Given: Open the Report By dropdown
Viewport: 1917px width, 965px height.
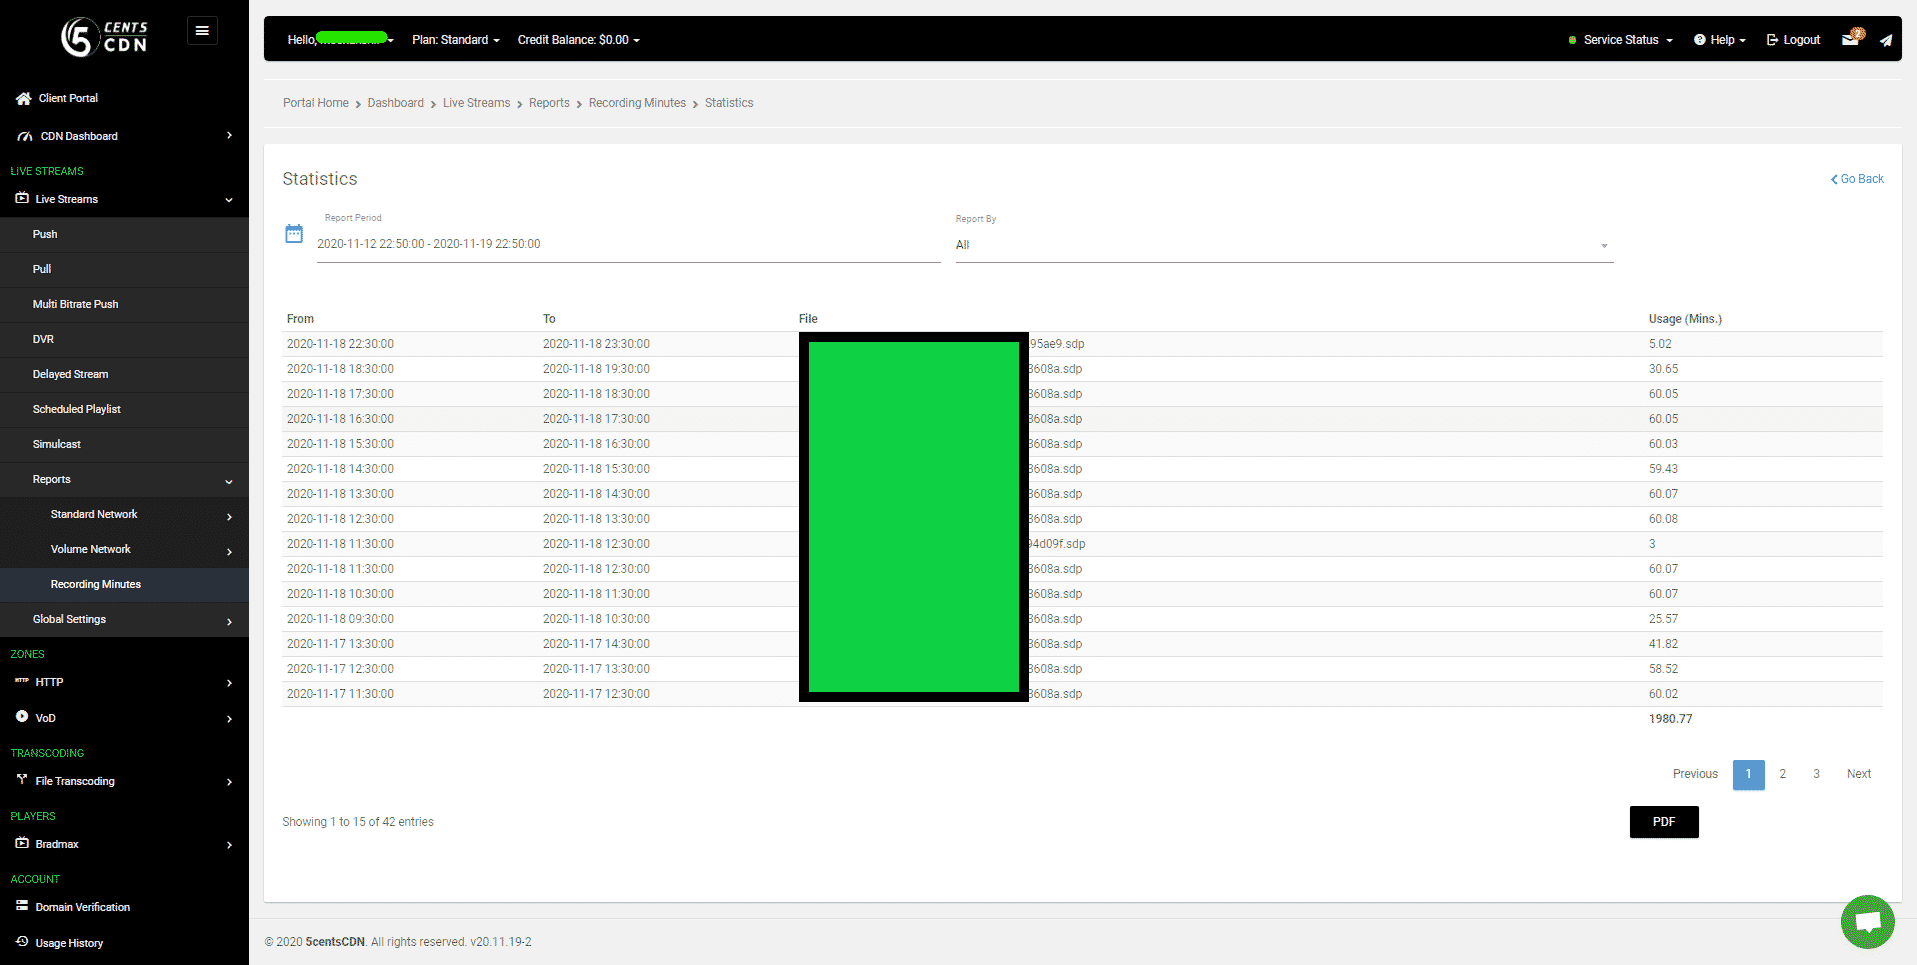Looking at the screenshot, I should pos(1283,245).
